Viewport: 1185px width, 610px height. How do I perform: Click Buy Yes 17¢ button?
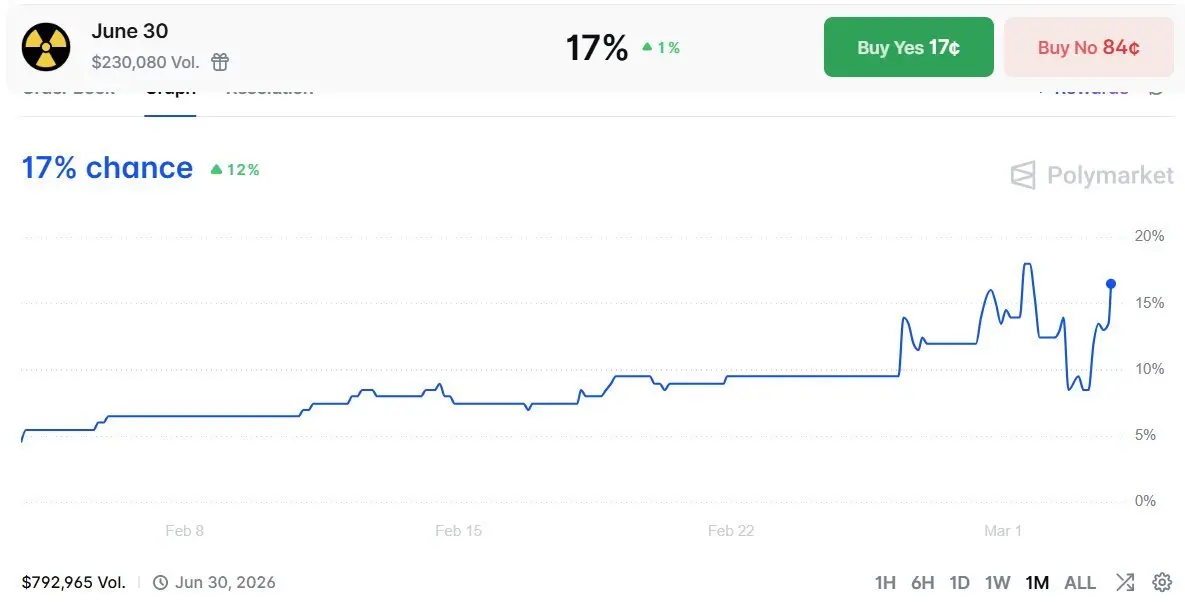[908, 47]
